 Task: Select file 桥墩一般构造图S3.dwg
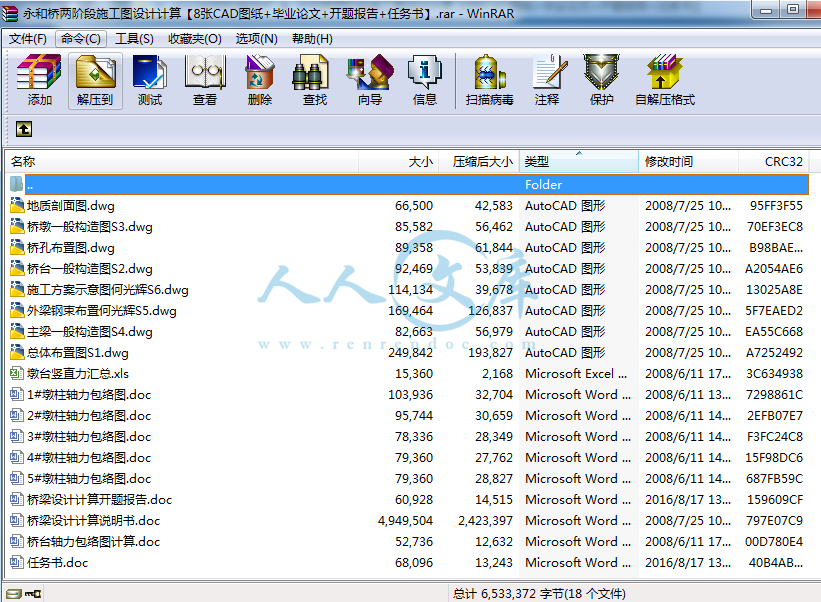(x=90, y=227)
